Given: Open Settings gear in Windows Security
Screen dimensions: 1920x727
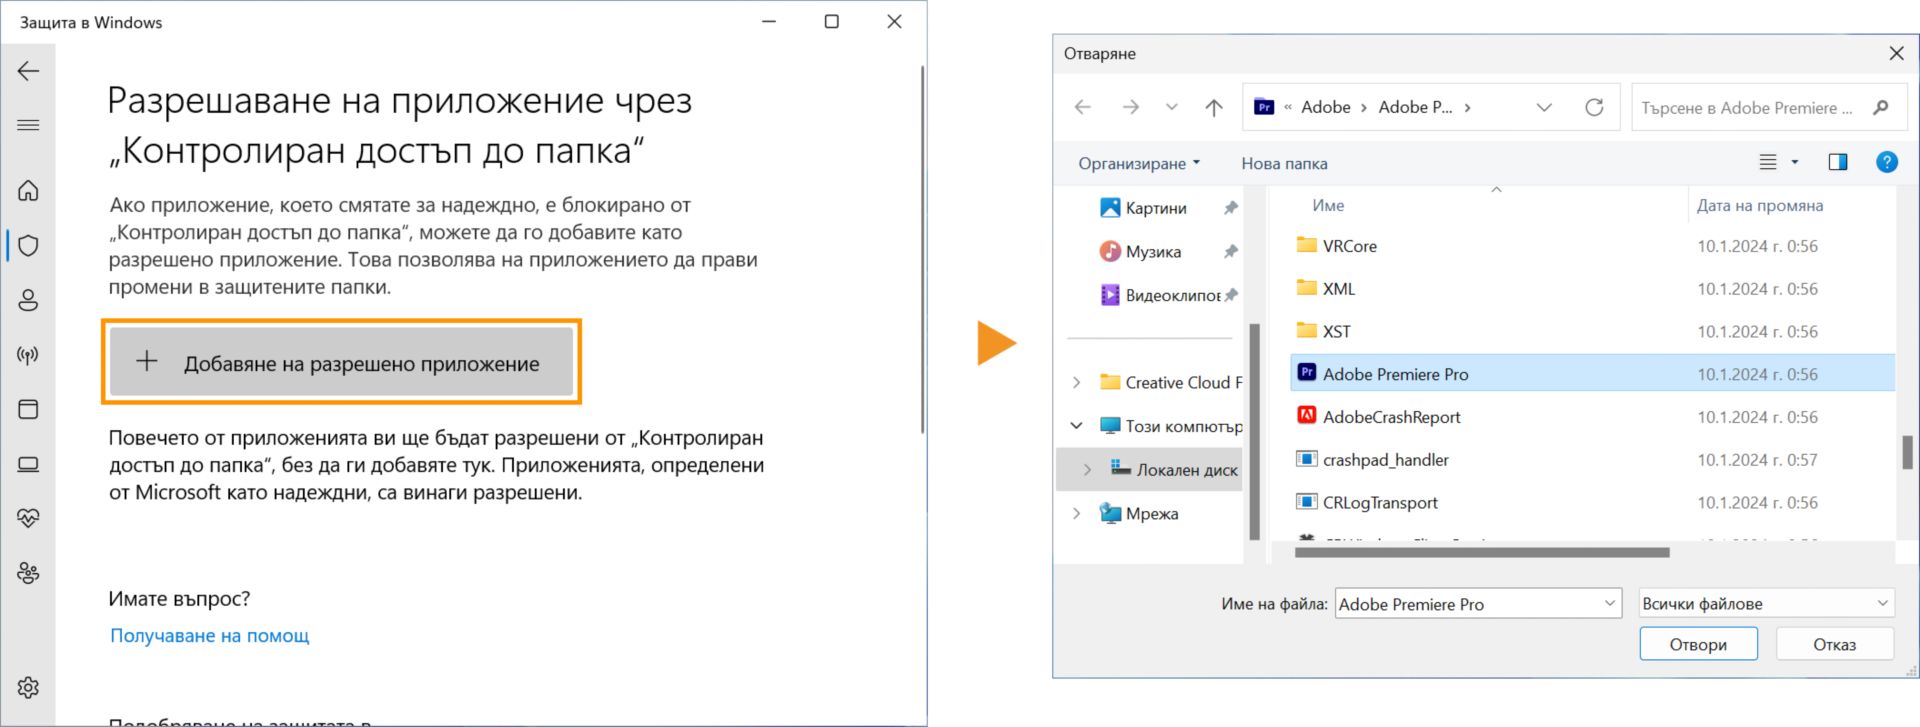Looking at the screenshot, I should point(28,688).
